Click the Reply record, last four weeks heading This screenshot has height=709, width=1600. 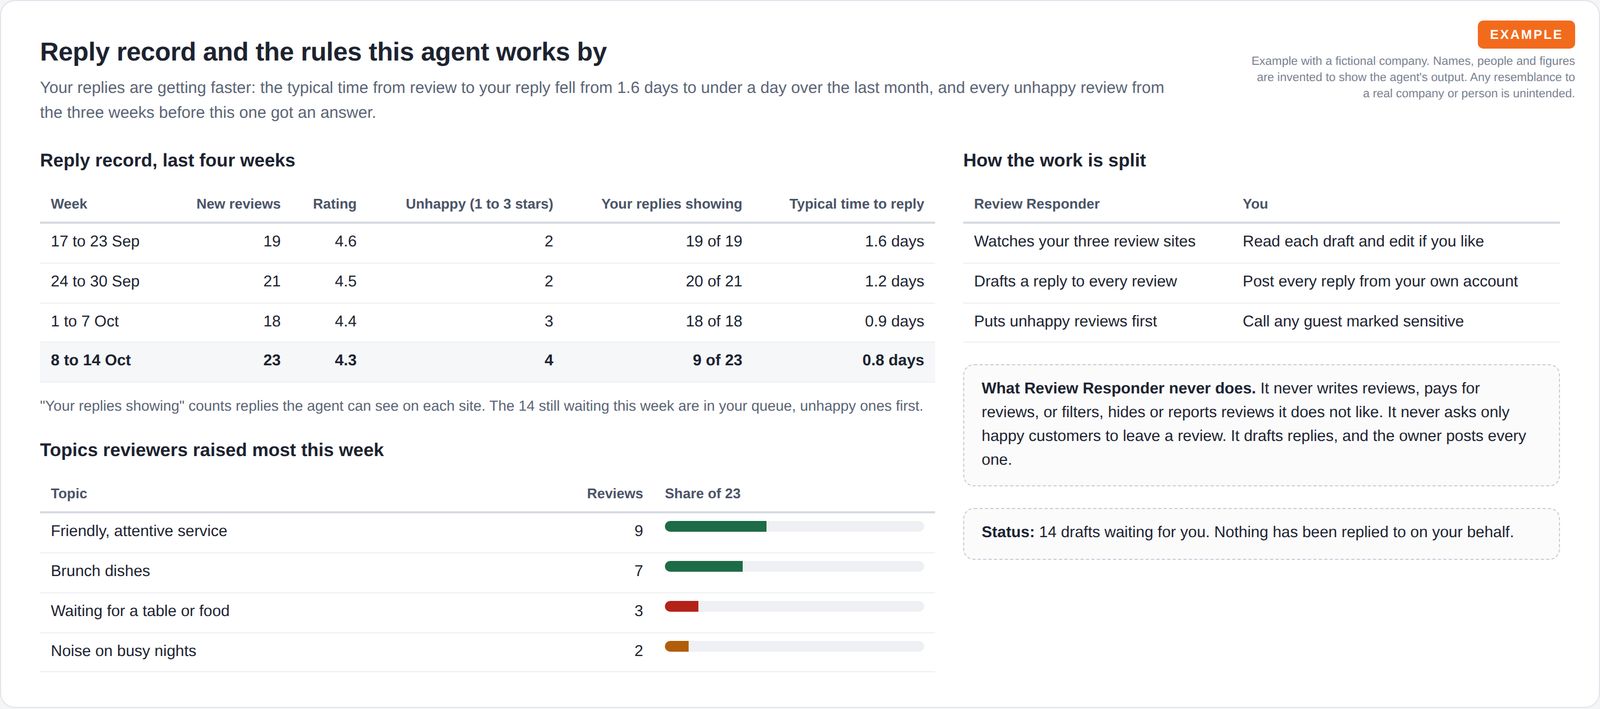click(x=167, y=160)
